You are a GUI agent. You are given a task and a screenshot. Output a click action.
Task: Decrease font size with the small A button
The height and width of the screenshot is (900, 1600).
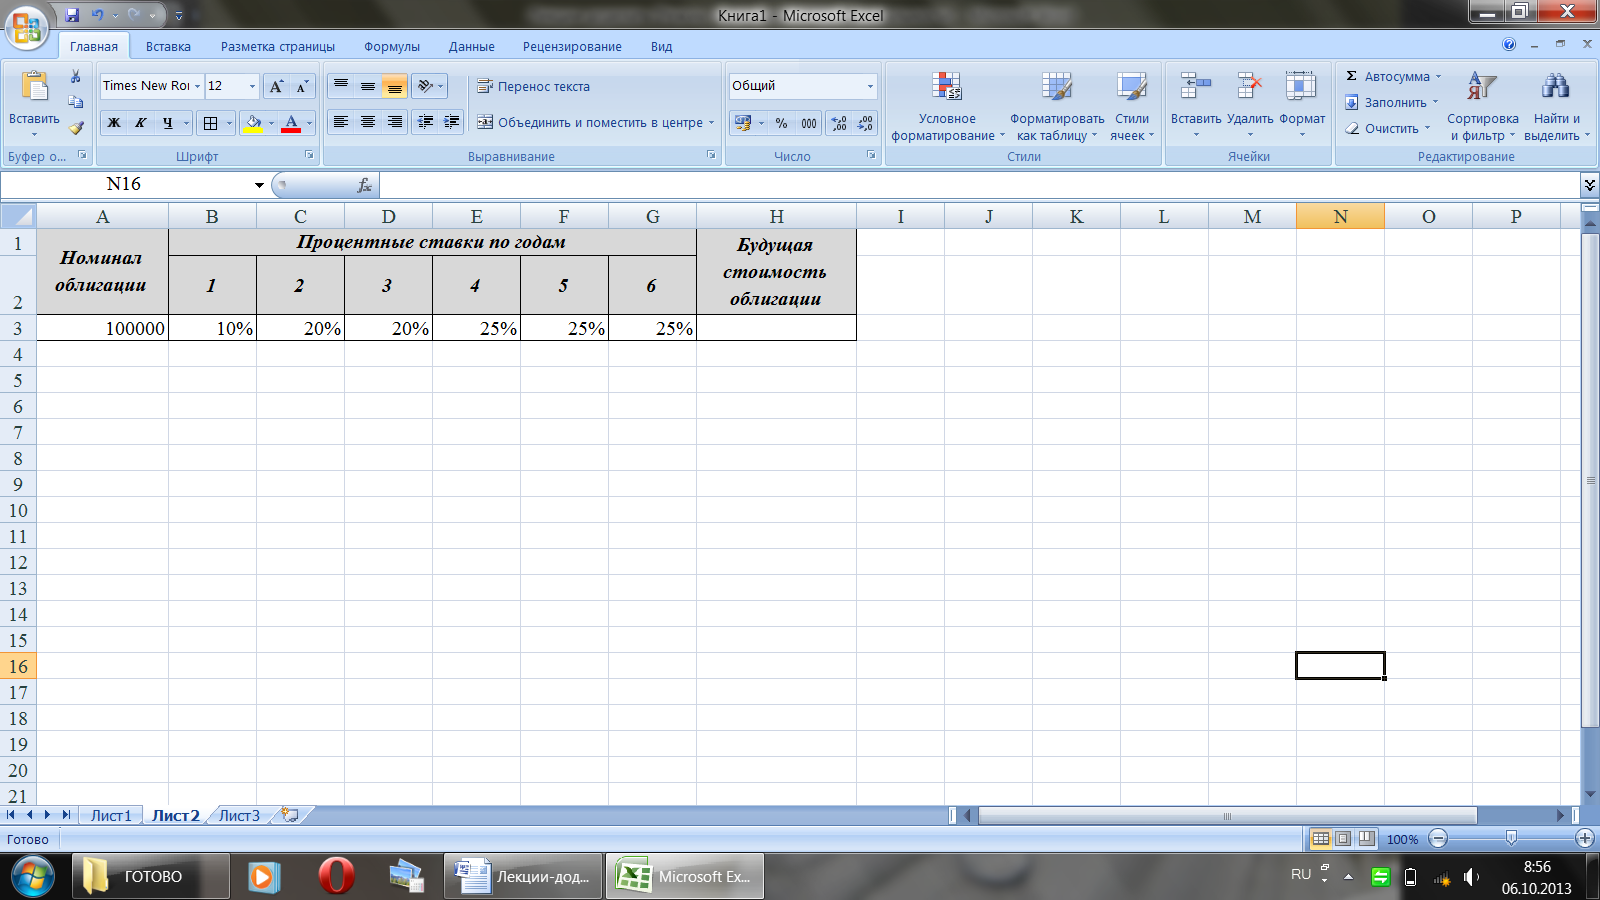[302, 86]
